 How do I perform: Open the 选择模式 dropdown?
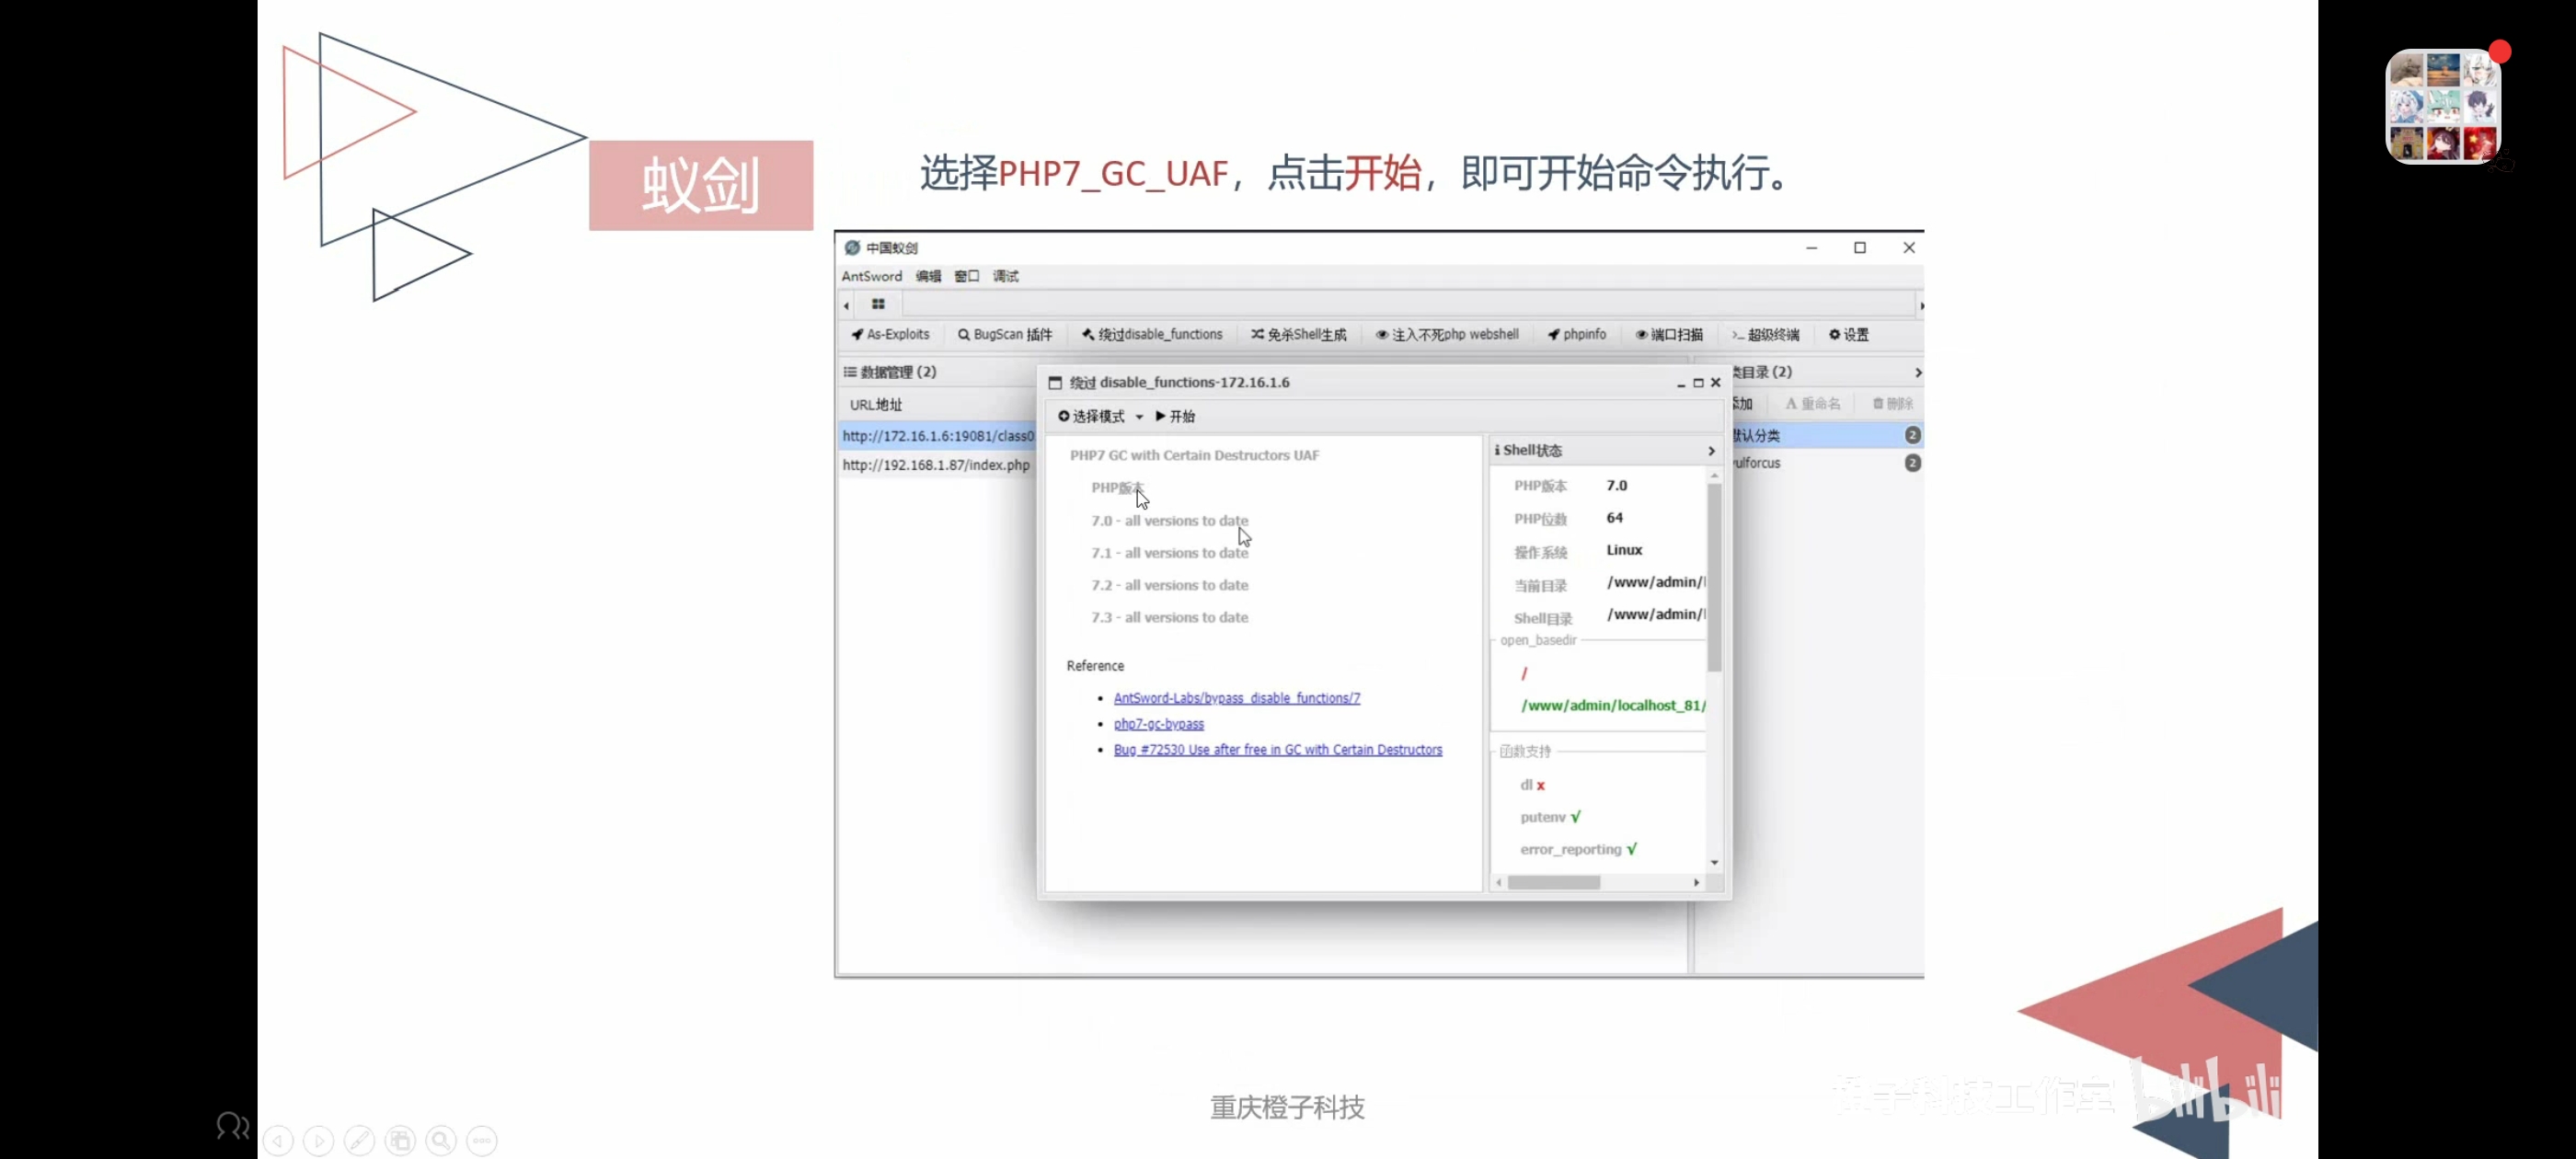point(1097,416)
